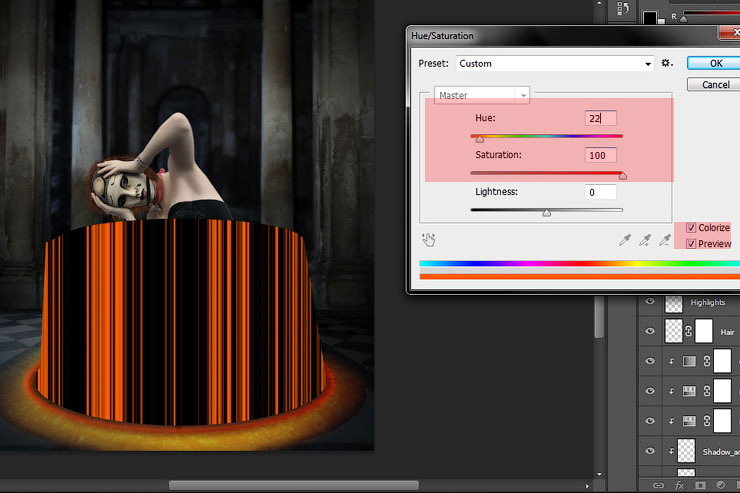
Task: Open the Preset dropdown
Action: tap(554, 63)
